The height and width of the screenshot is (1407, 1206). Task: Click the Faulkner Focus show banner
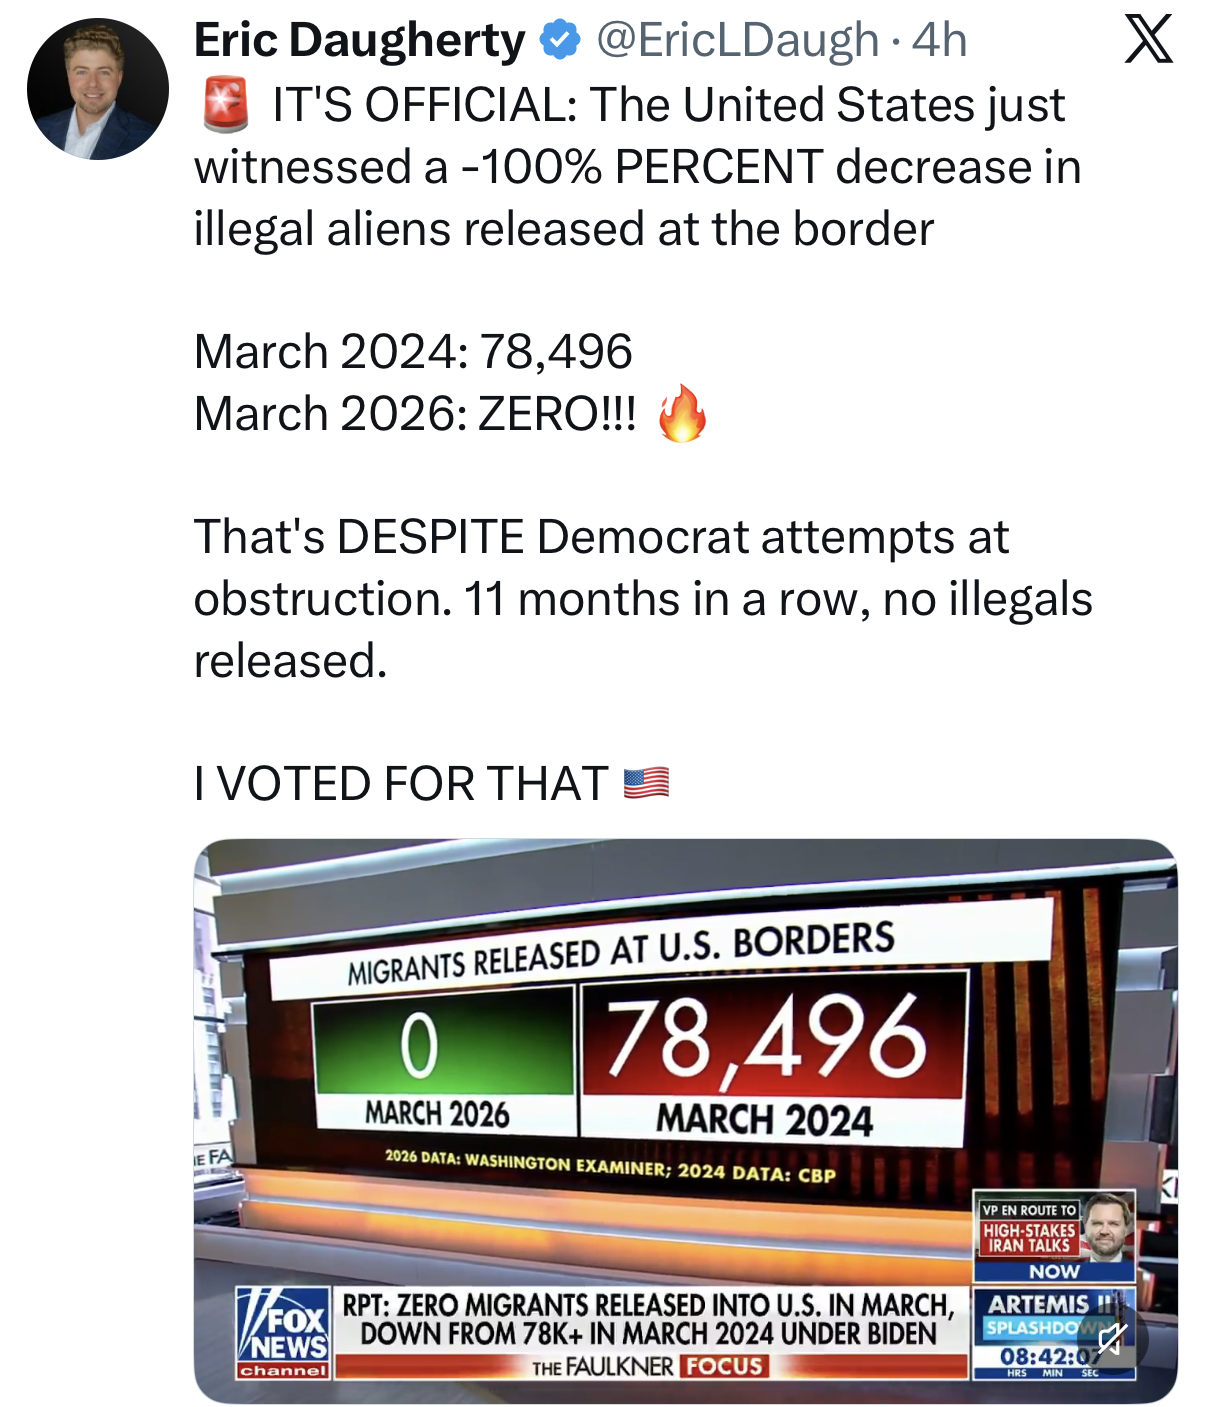[x=648, y=1367]
